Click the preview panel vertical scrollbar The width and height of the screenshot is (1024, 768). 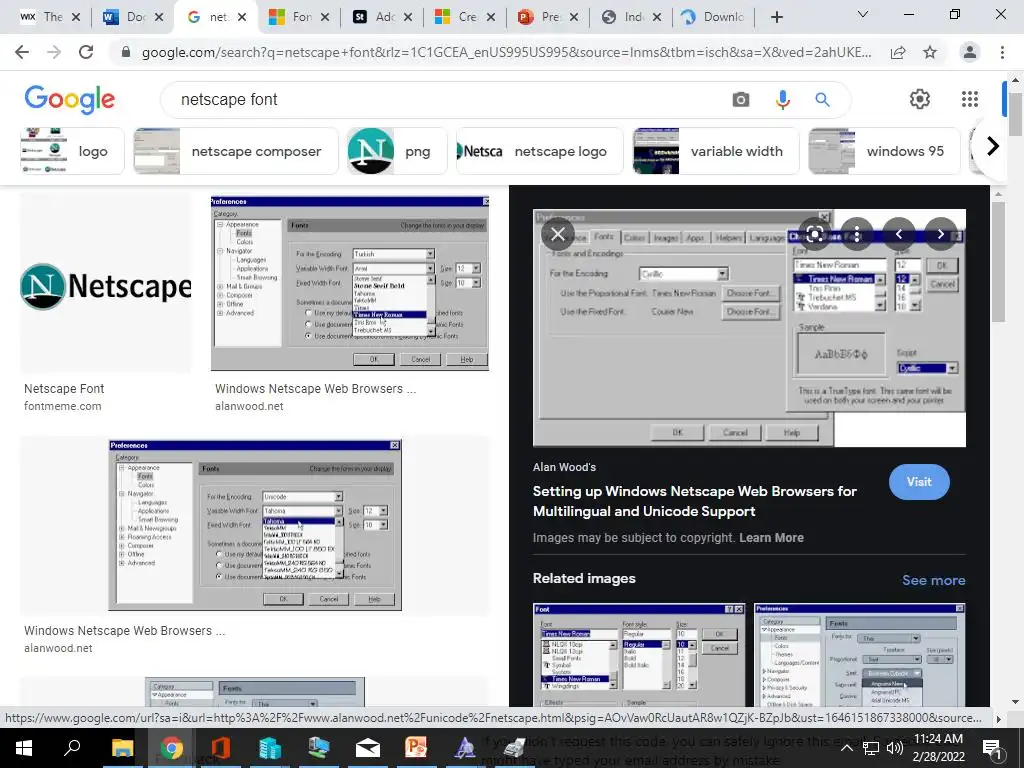point(998,261)
